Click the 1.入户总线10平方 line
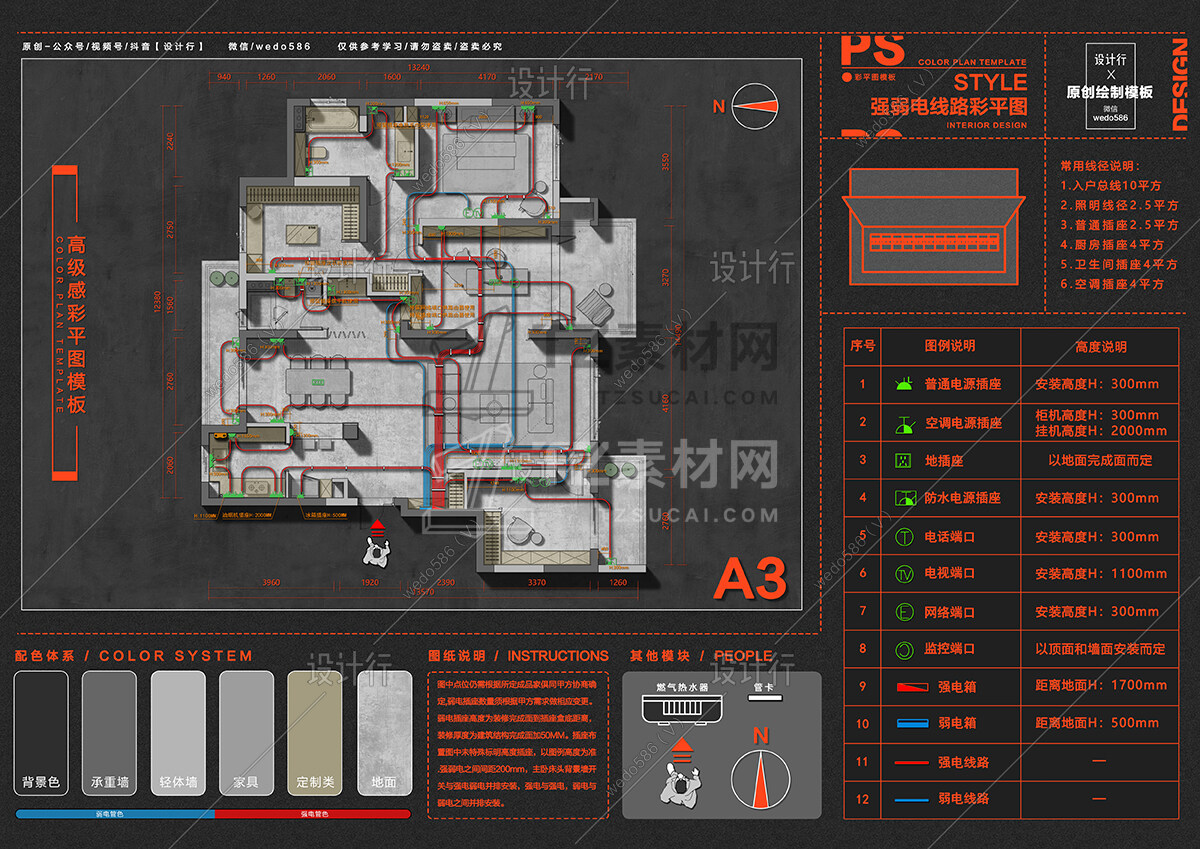 [1111, 185]
